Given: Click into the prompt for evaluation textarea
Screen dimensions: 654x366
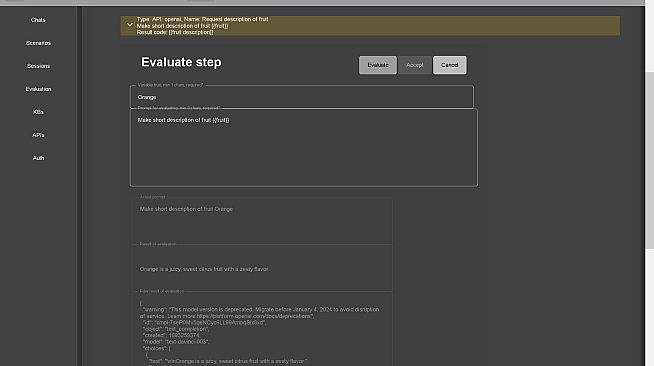Looking at the screenshot, I should click(304, 147).
